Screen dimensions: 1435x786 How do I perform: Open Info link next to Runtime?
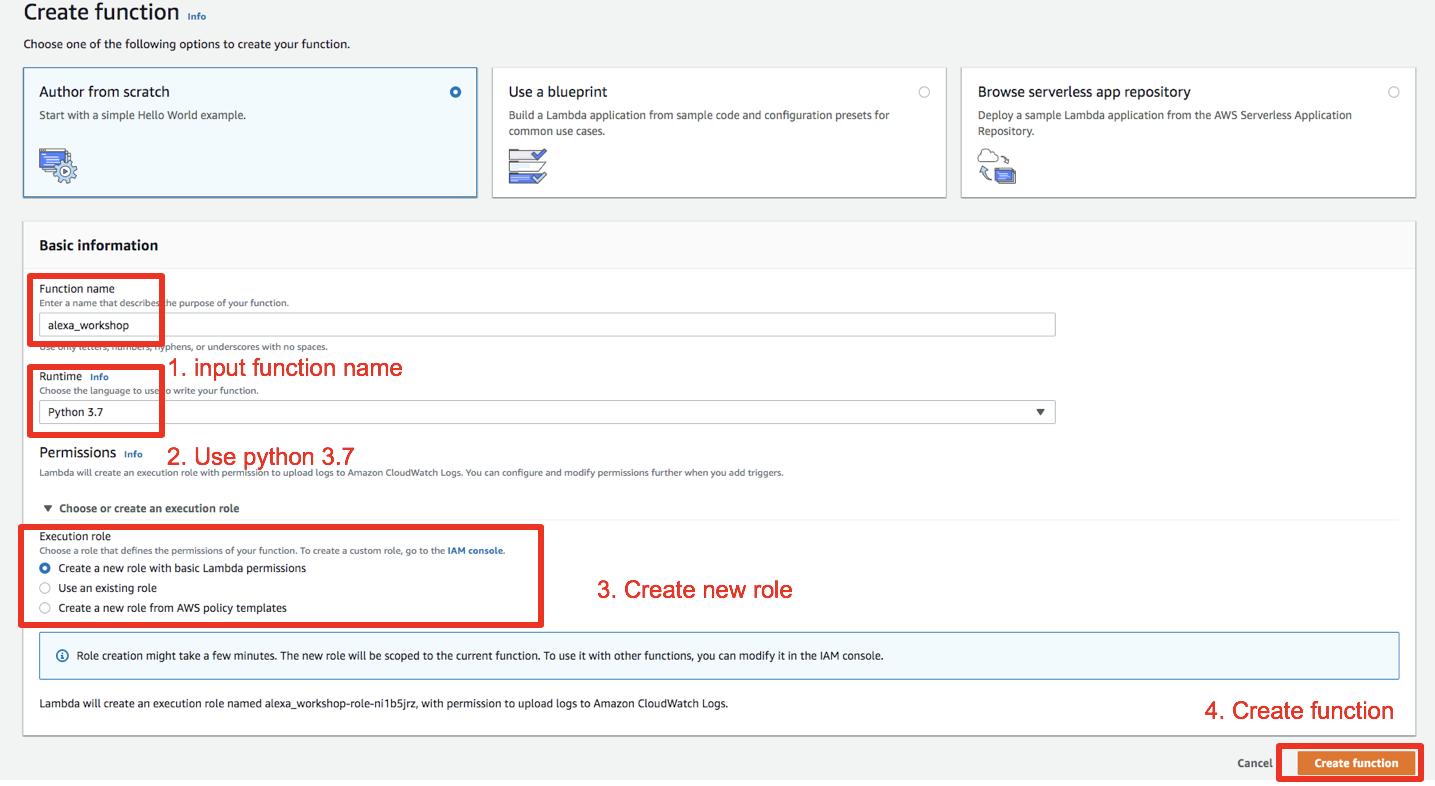click(99, 377)
